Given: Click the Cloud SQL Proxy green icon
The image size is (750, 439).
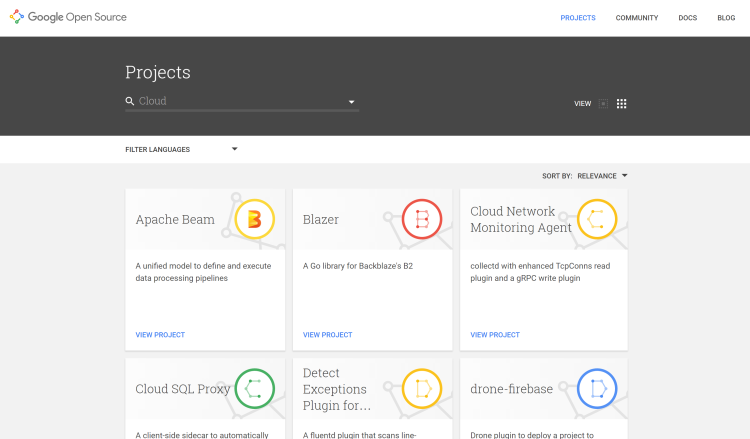Looking at the screenshot, I should tap(254, 388).
